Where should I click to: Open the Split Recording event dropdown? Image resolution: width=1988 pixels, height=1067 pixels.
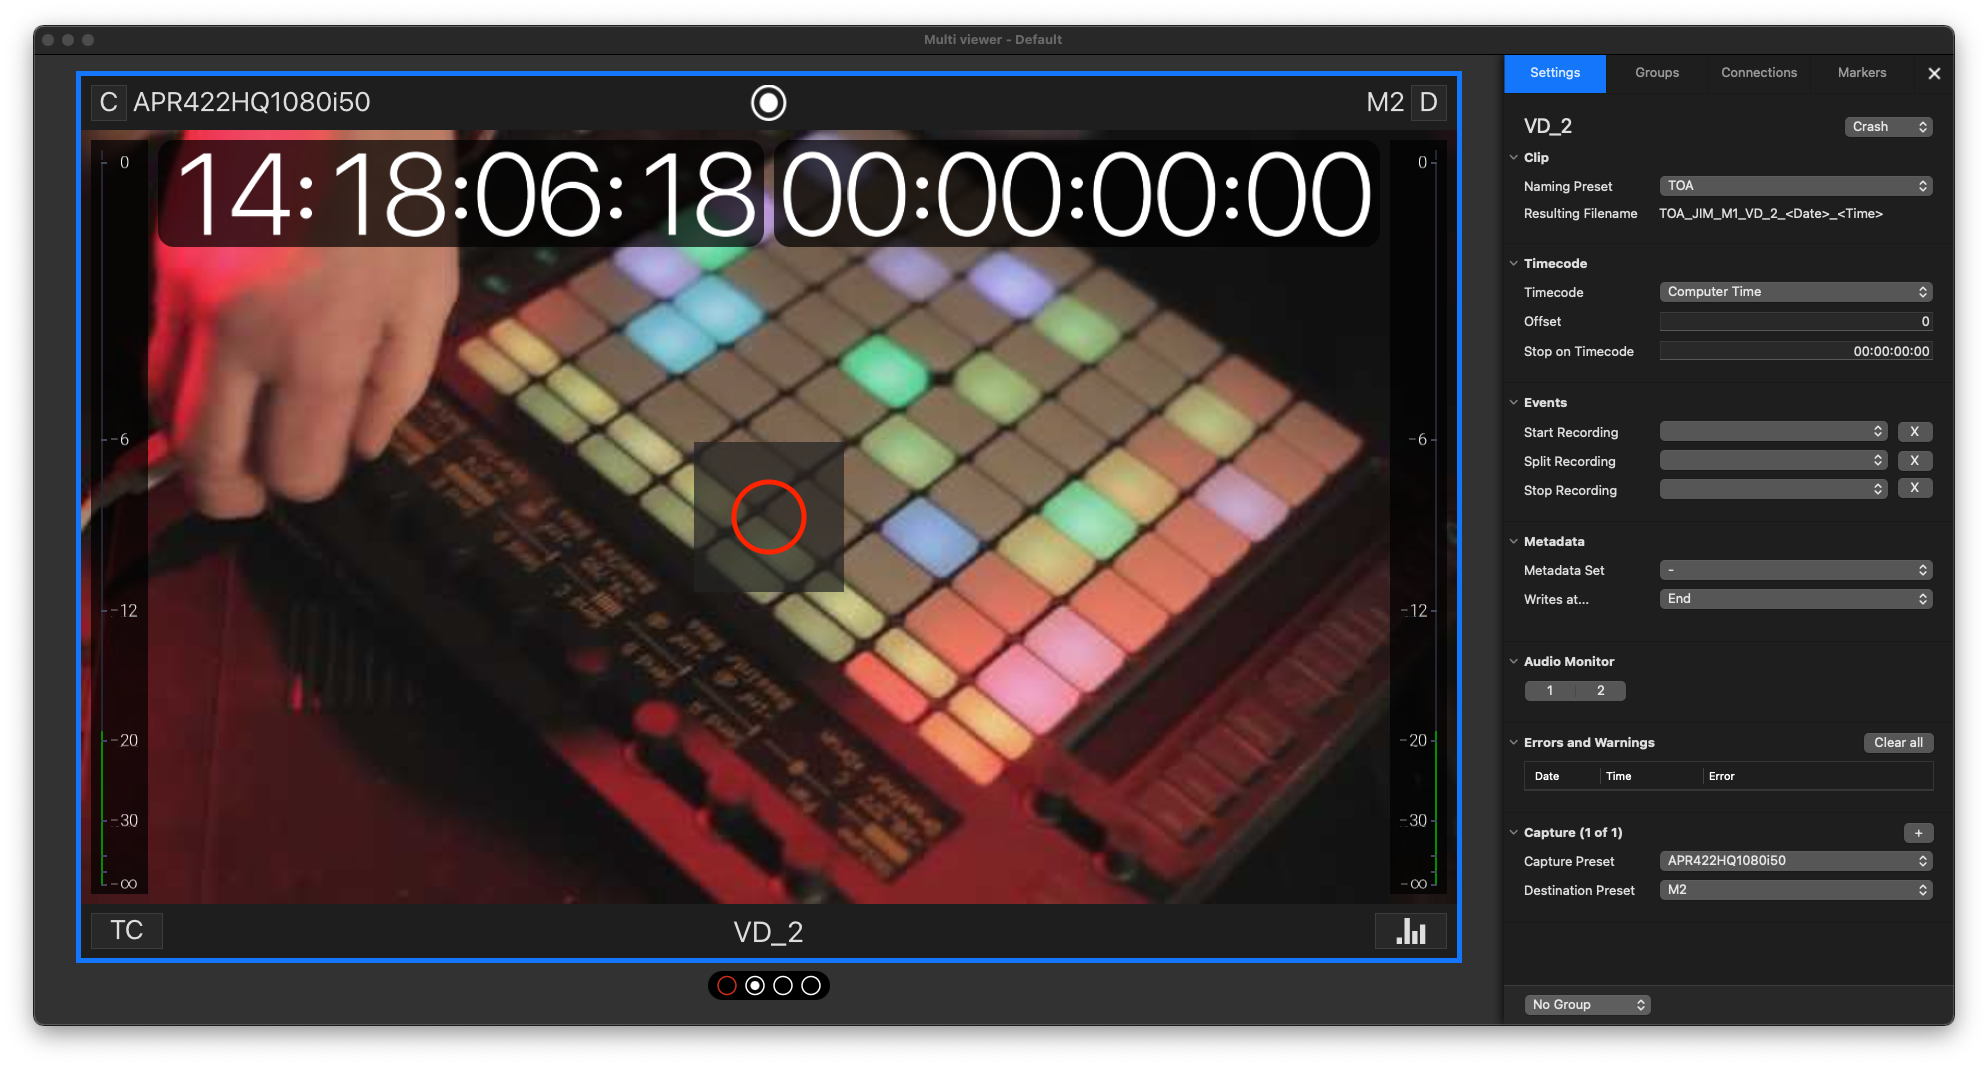click(1773, 460)
